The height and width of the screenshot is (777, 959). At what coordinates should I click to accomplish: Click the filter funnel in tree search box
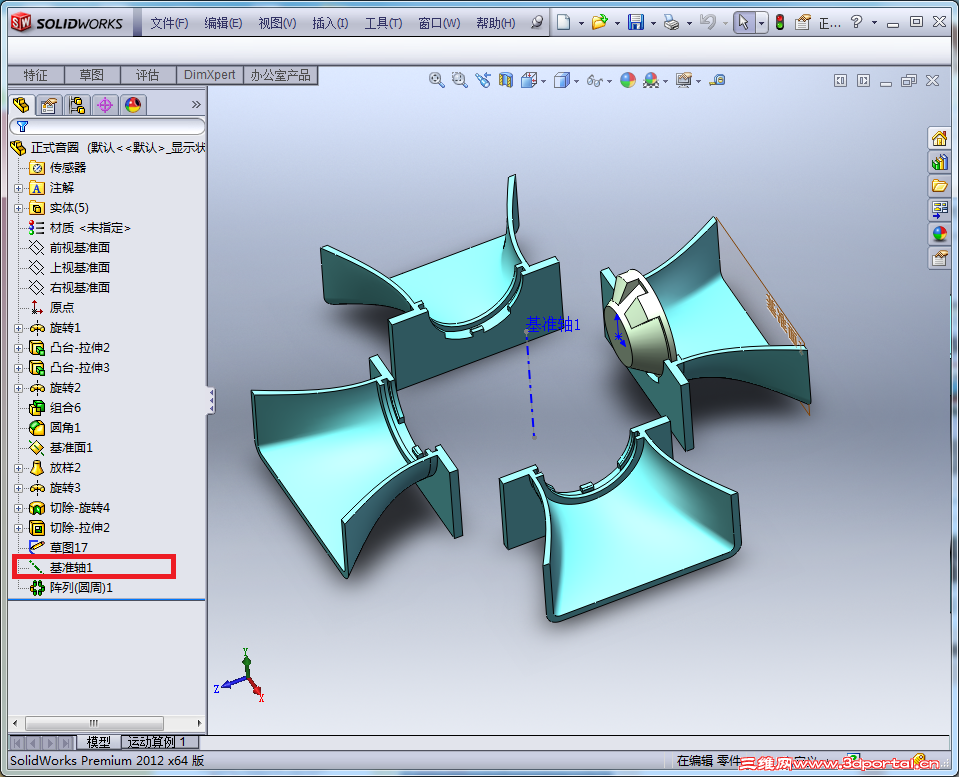(22, 127)
